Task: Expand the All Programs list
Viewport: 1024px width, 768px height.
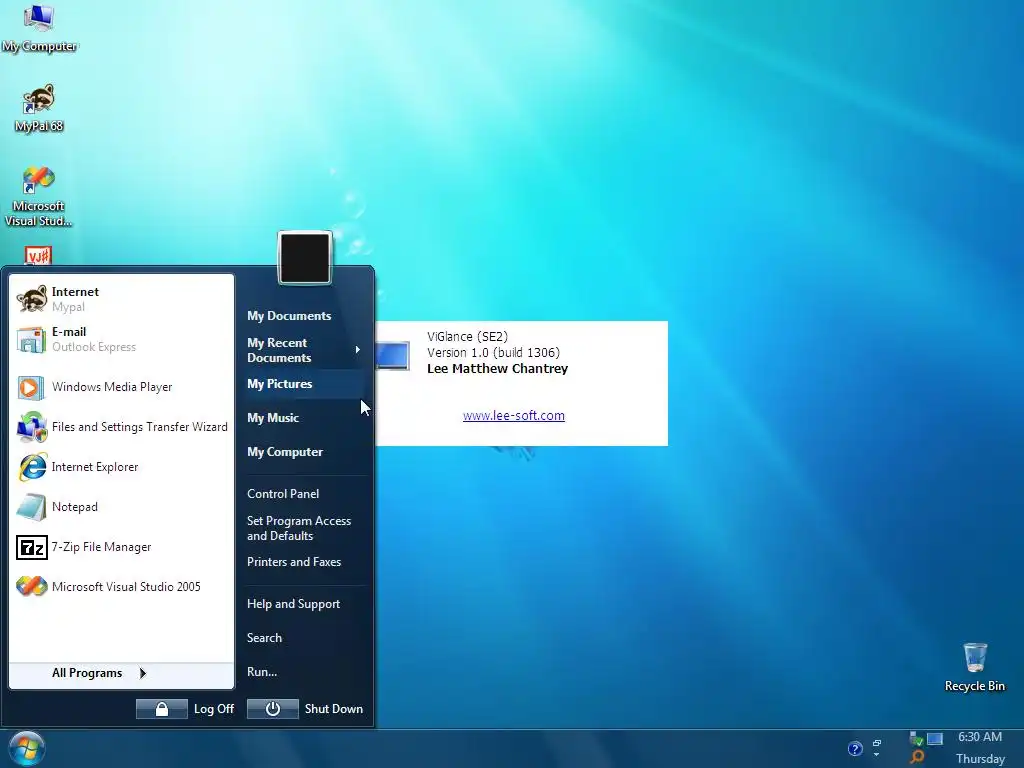Action: [x=121, y=673]
